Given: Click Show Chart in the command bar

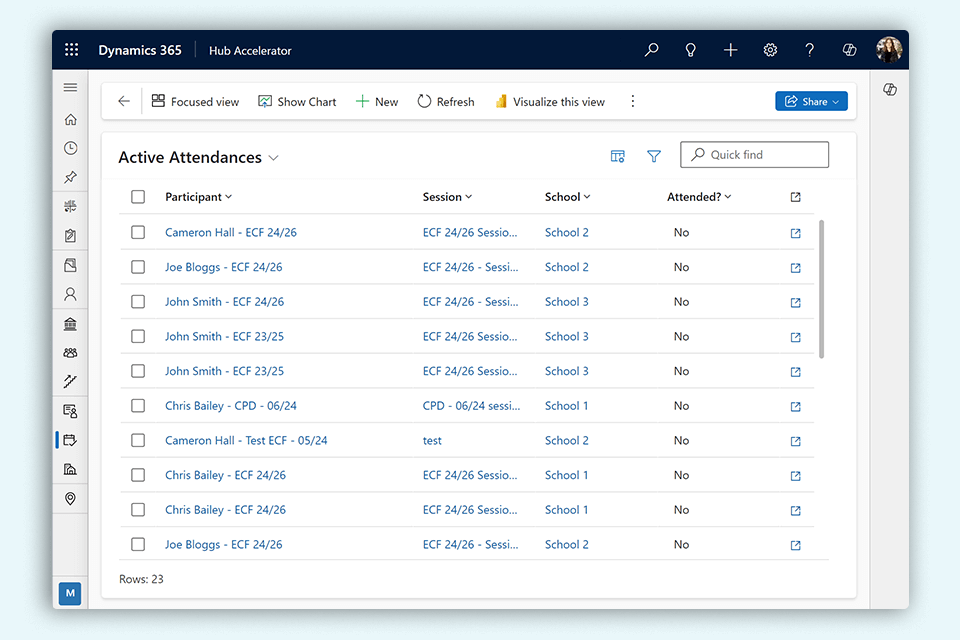Looking at the screenshot, I should click(297, 101).
